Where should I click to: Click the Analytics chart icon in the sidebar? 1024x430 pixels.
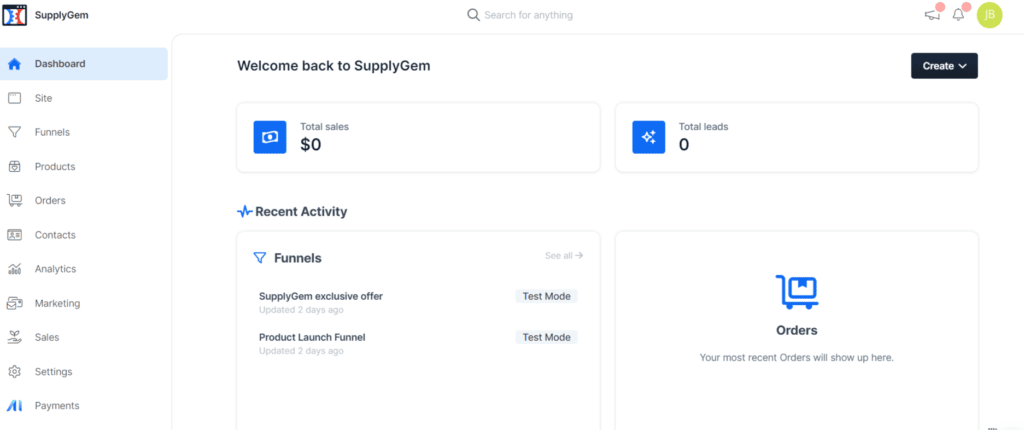[x=14, y=269]
